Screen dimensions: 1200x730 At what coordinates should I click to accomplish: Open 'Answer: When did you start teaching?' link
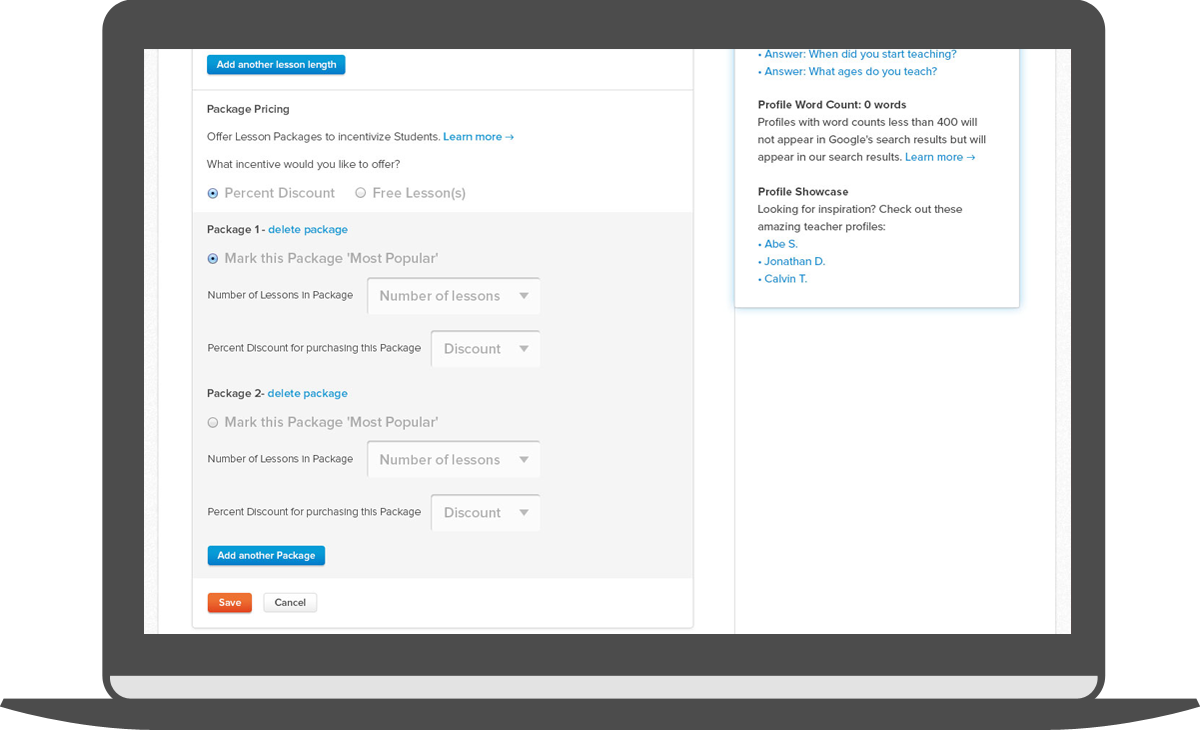pos(860,55)
